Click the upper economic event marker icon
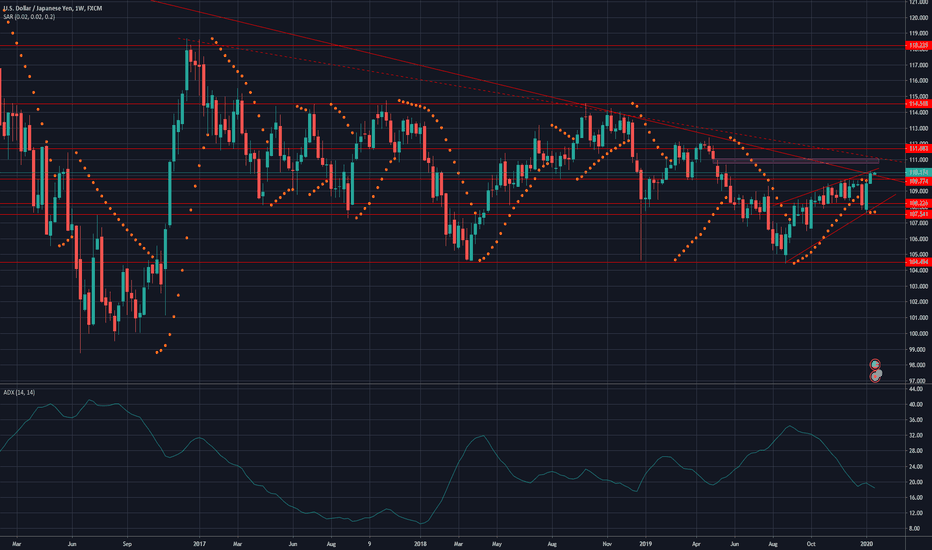Screen dimensions: 932x550 [875, 365]
